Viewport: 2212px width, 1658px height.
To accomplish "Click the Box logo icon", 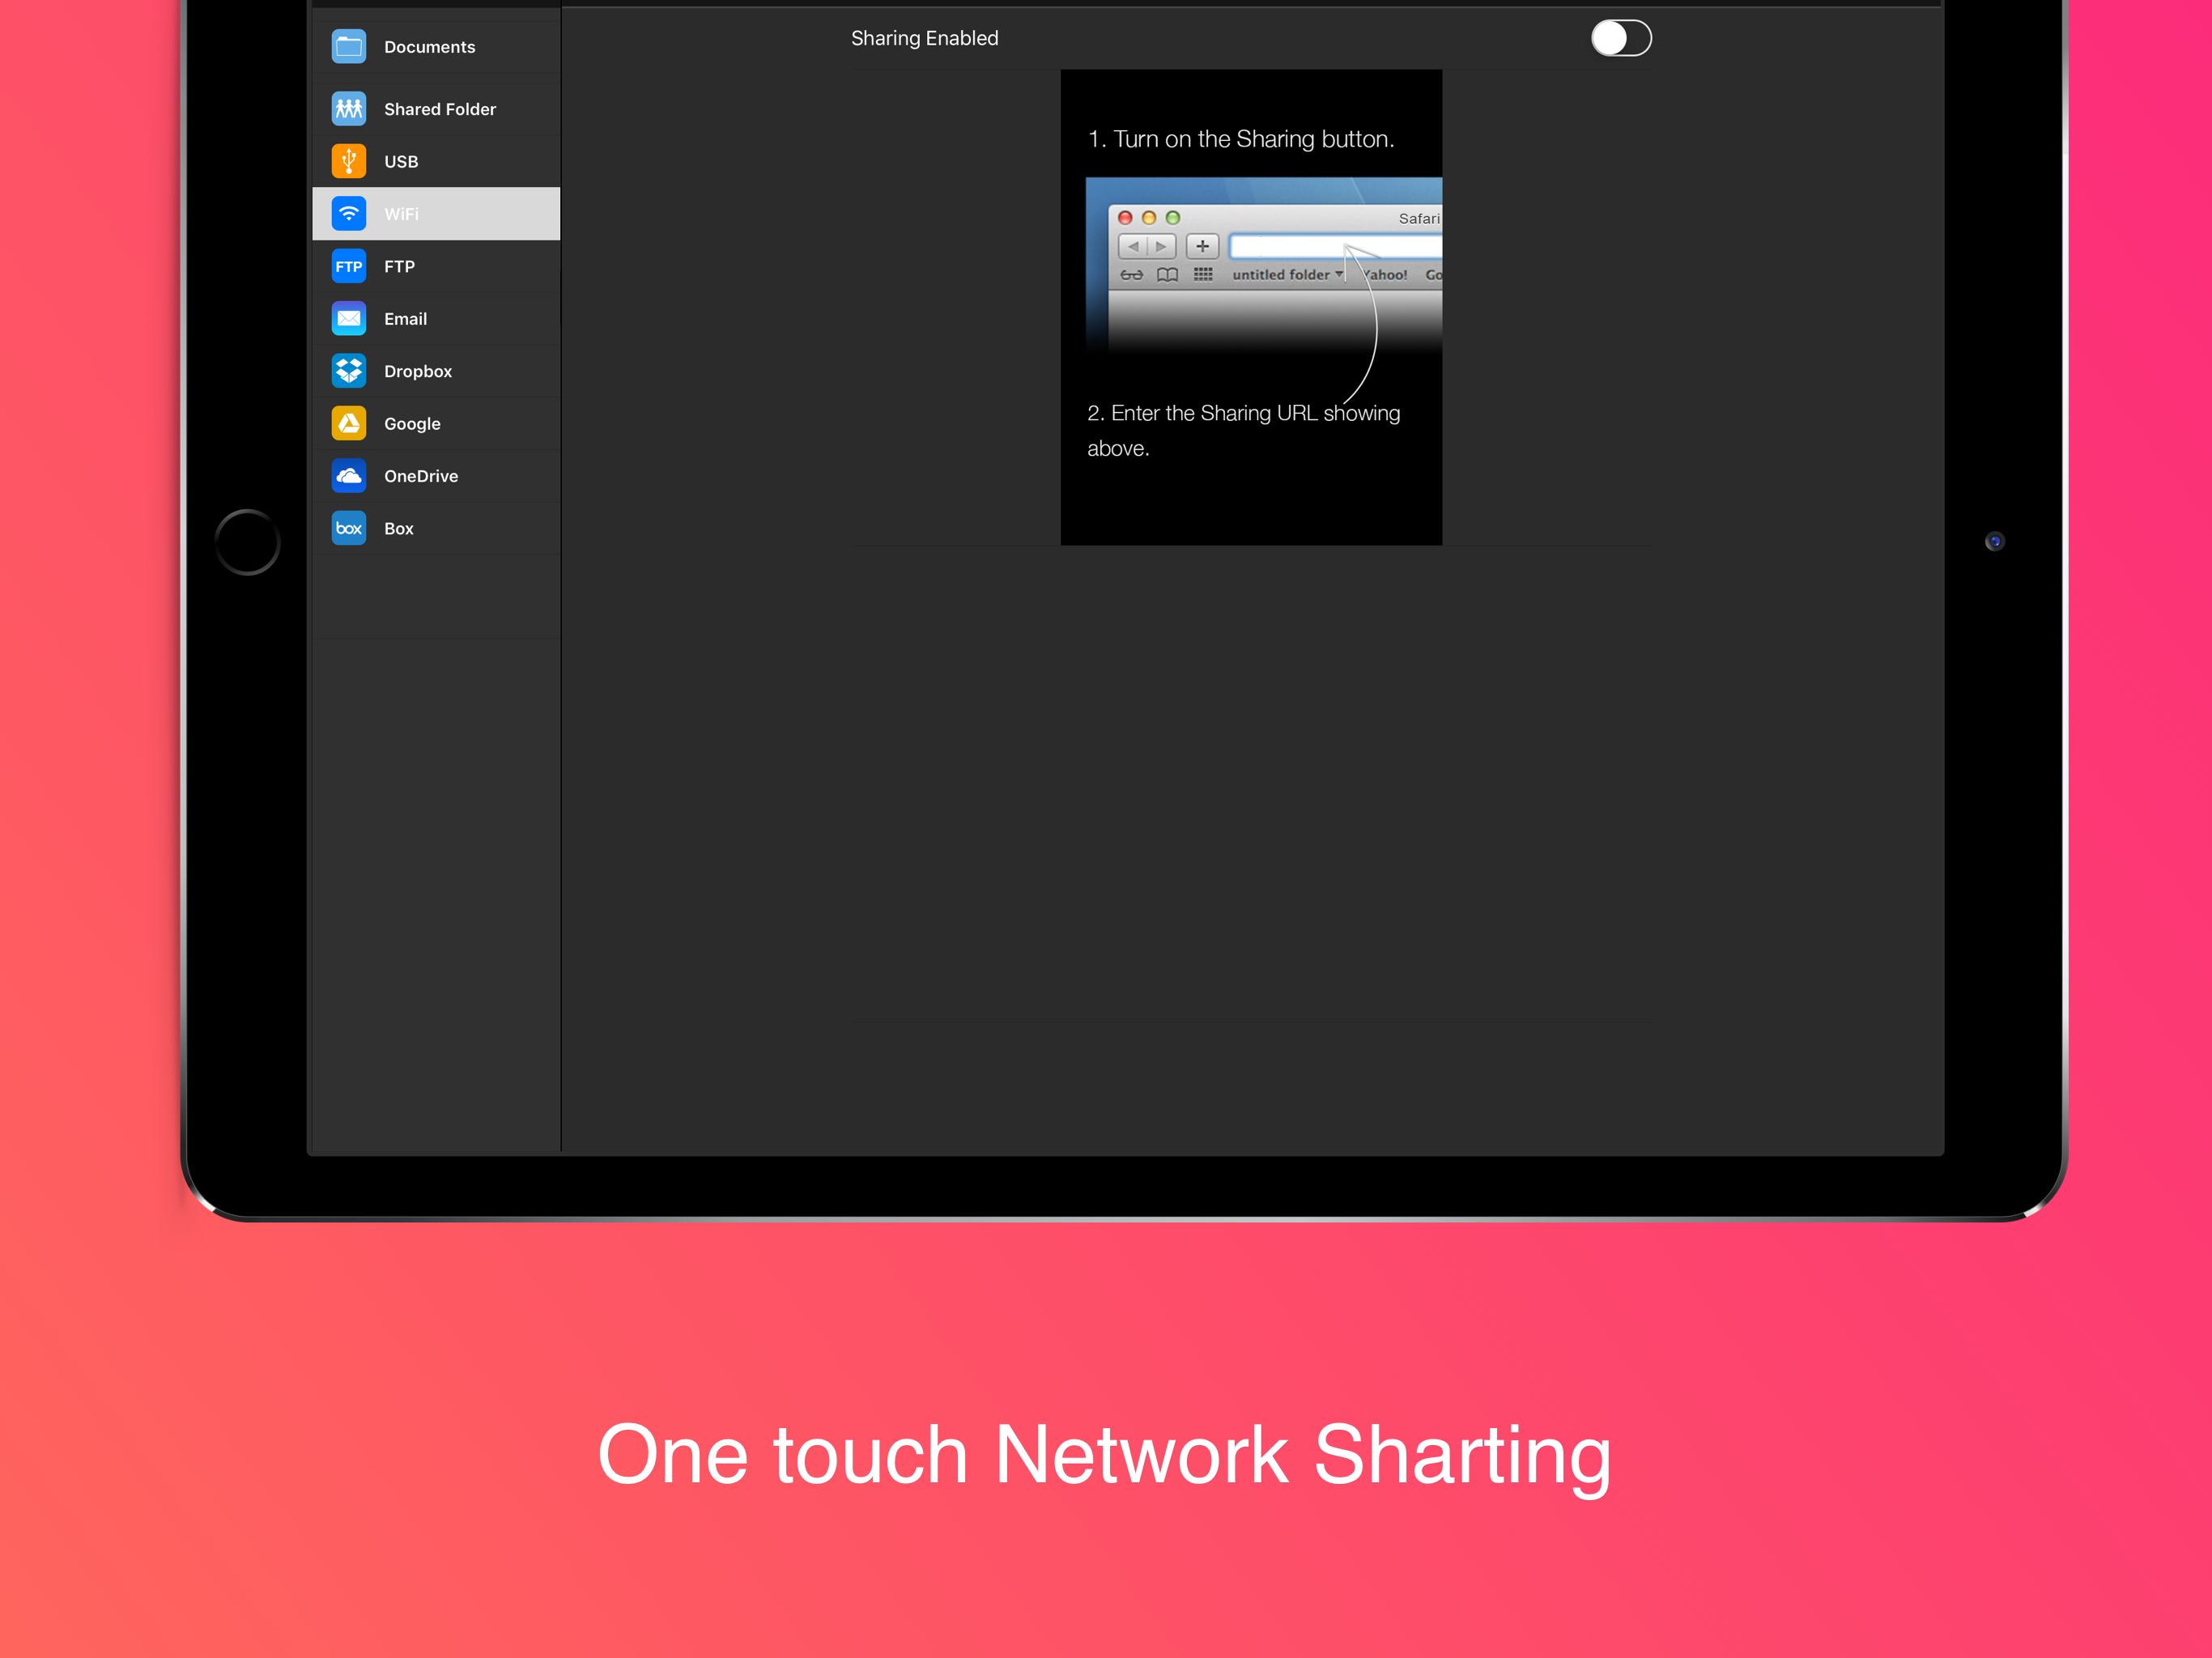I will point(348,528).
